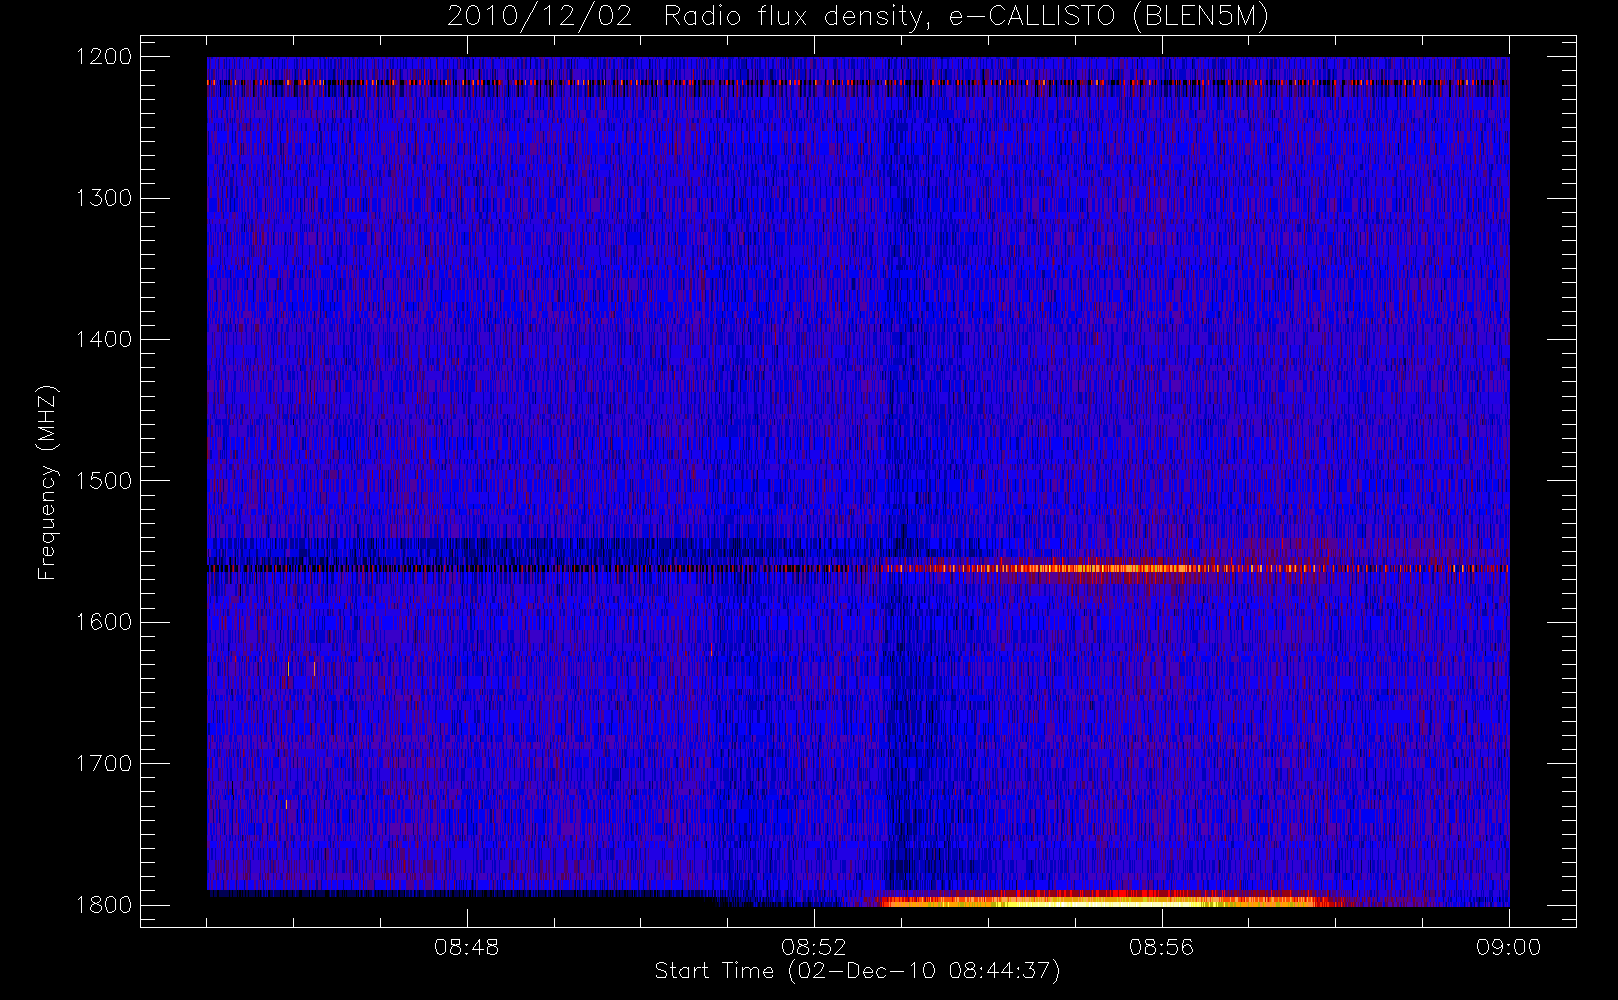The width and height of the screenshot is (1618, 1000).
Task: Click the 08:48 time tick label
Action: coord(466,947)
